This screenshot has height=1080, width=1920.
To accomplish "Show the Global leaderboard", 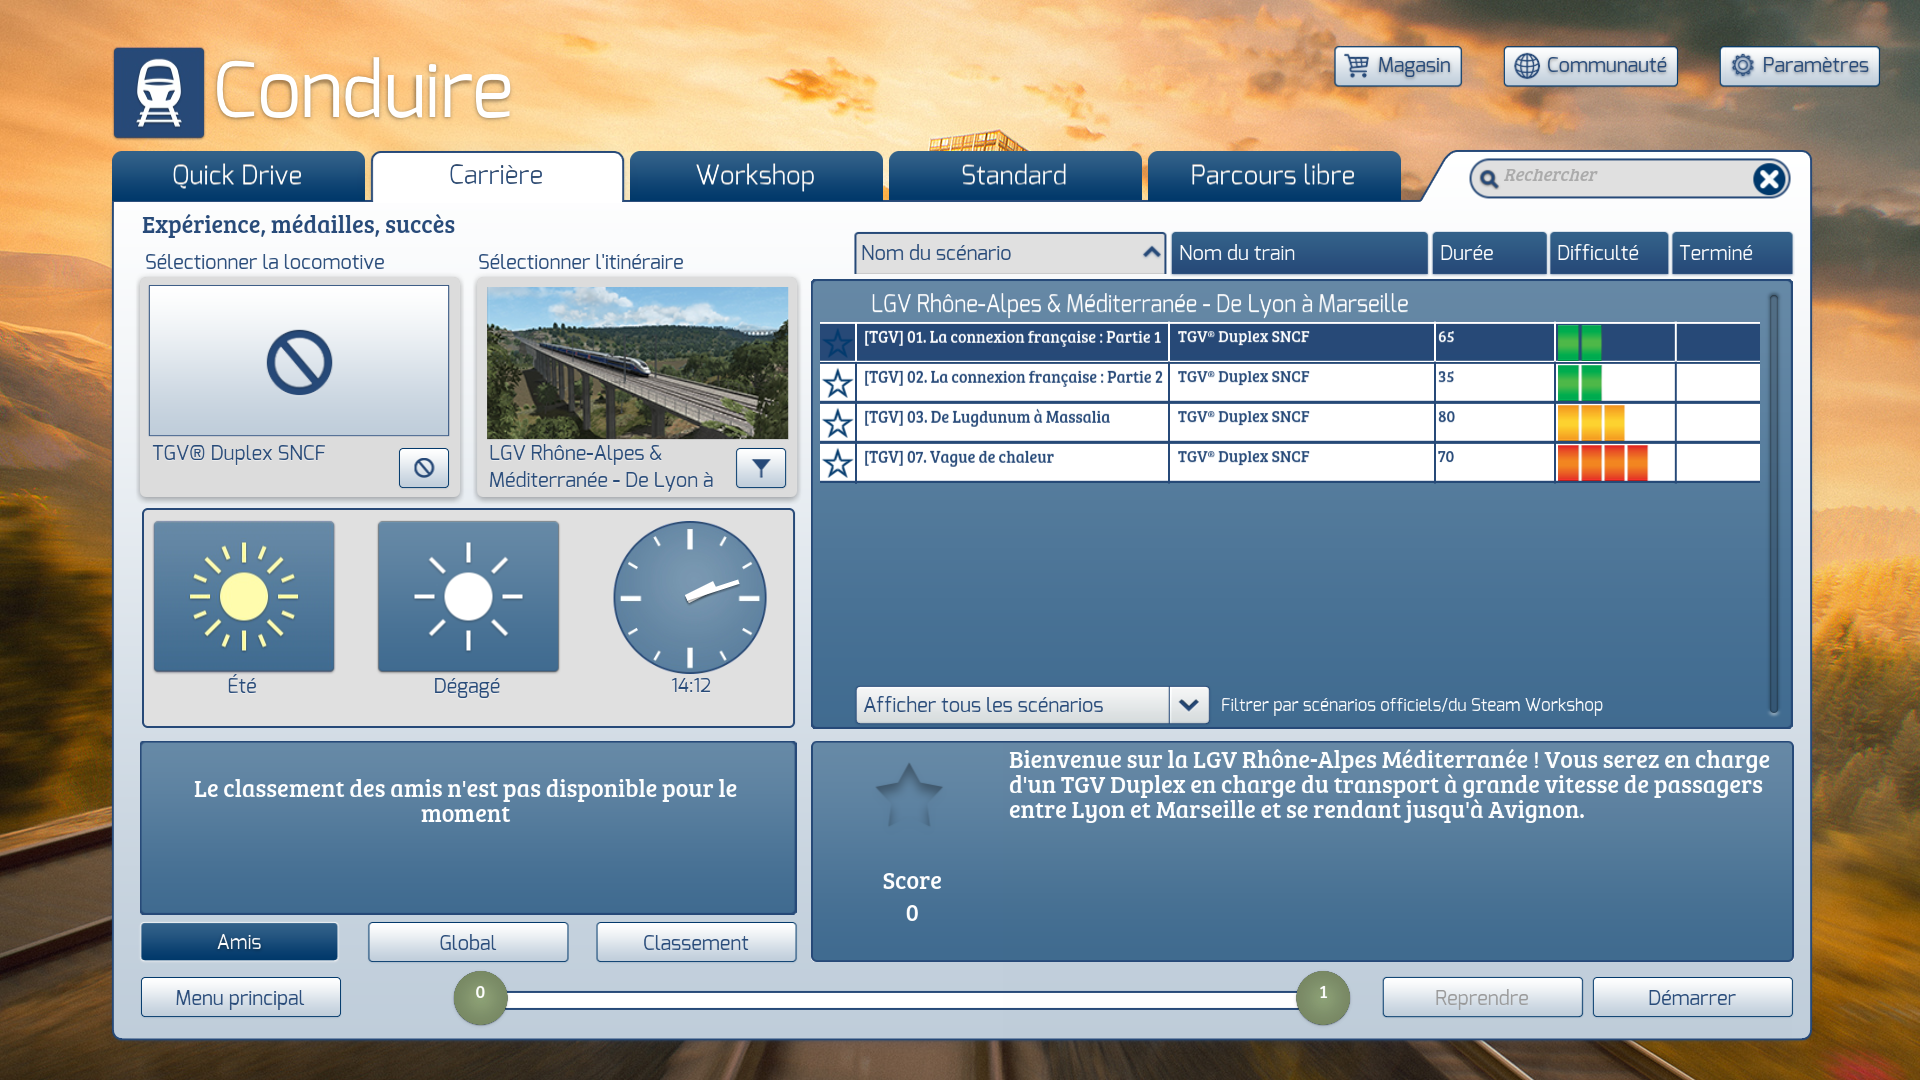I will click(x=468, y=942).
